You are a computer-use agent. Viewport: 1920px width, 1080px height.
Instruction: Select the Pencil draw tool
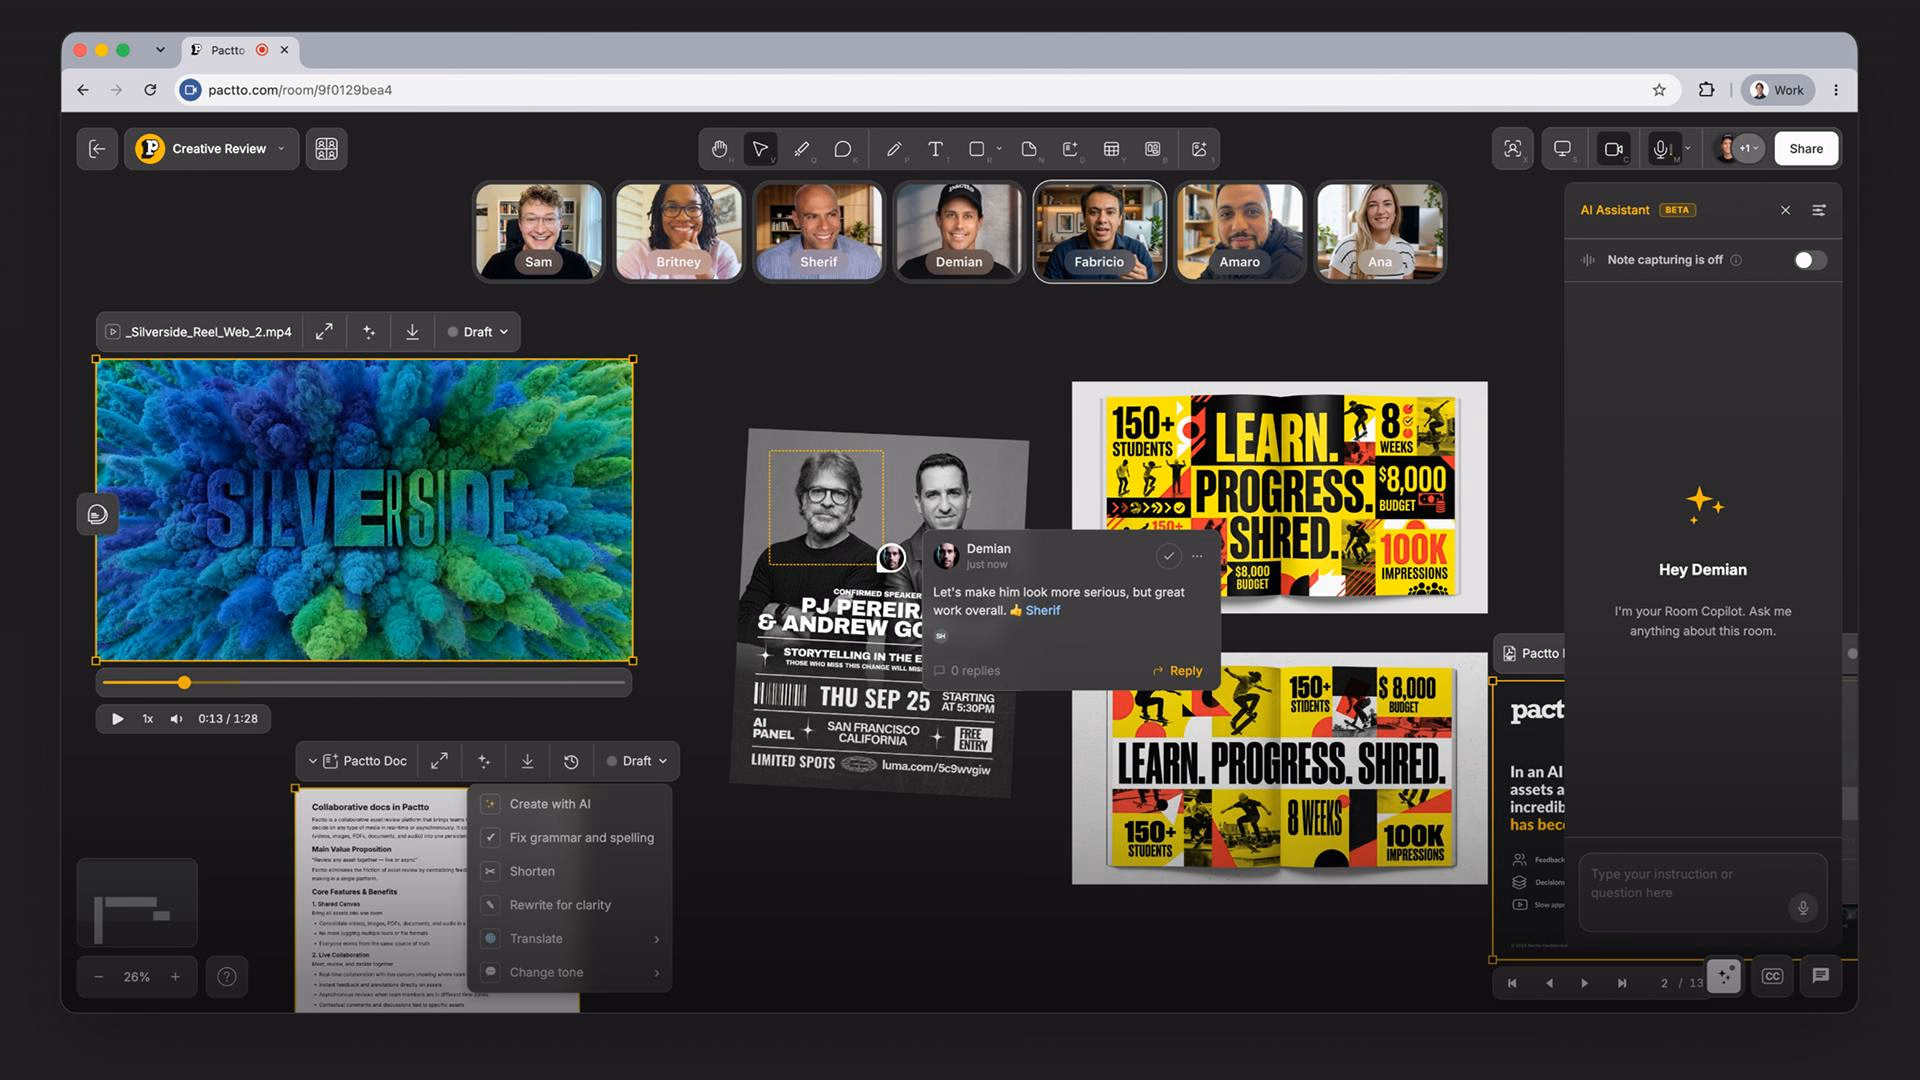894,149
